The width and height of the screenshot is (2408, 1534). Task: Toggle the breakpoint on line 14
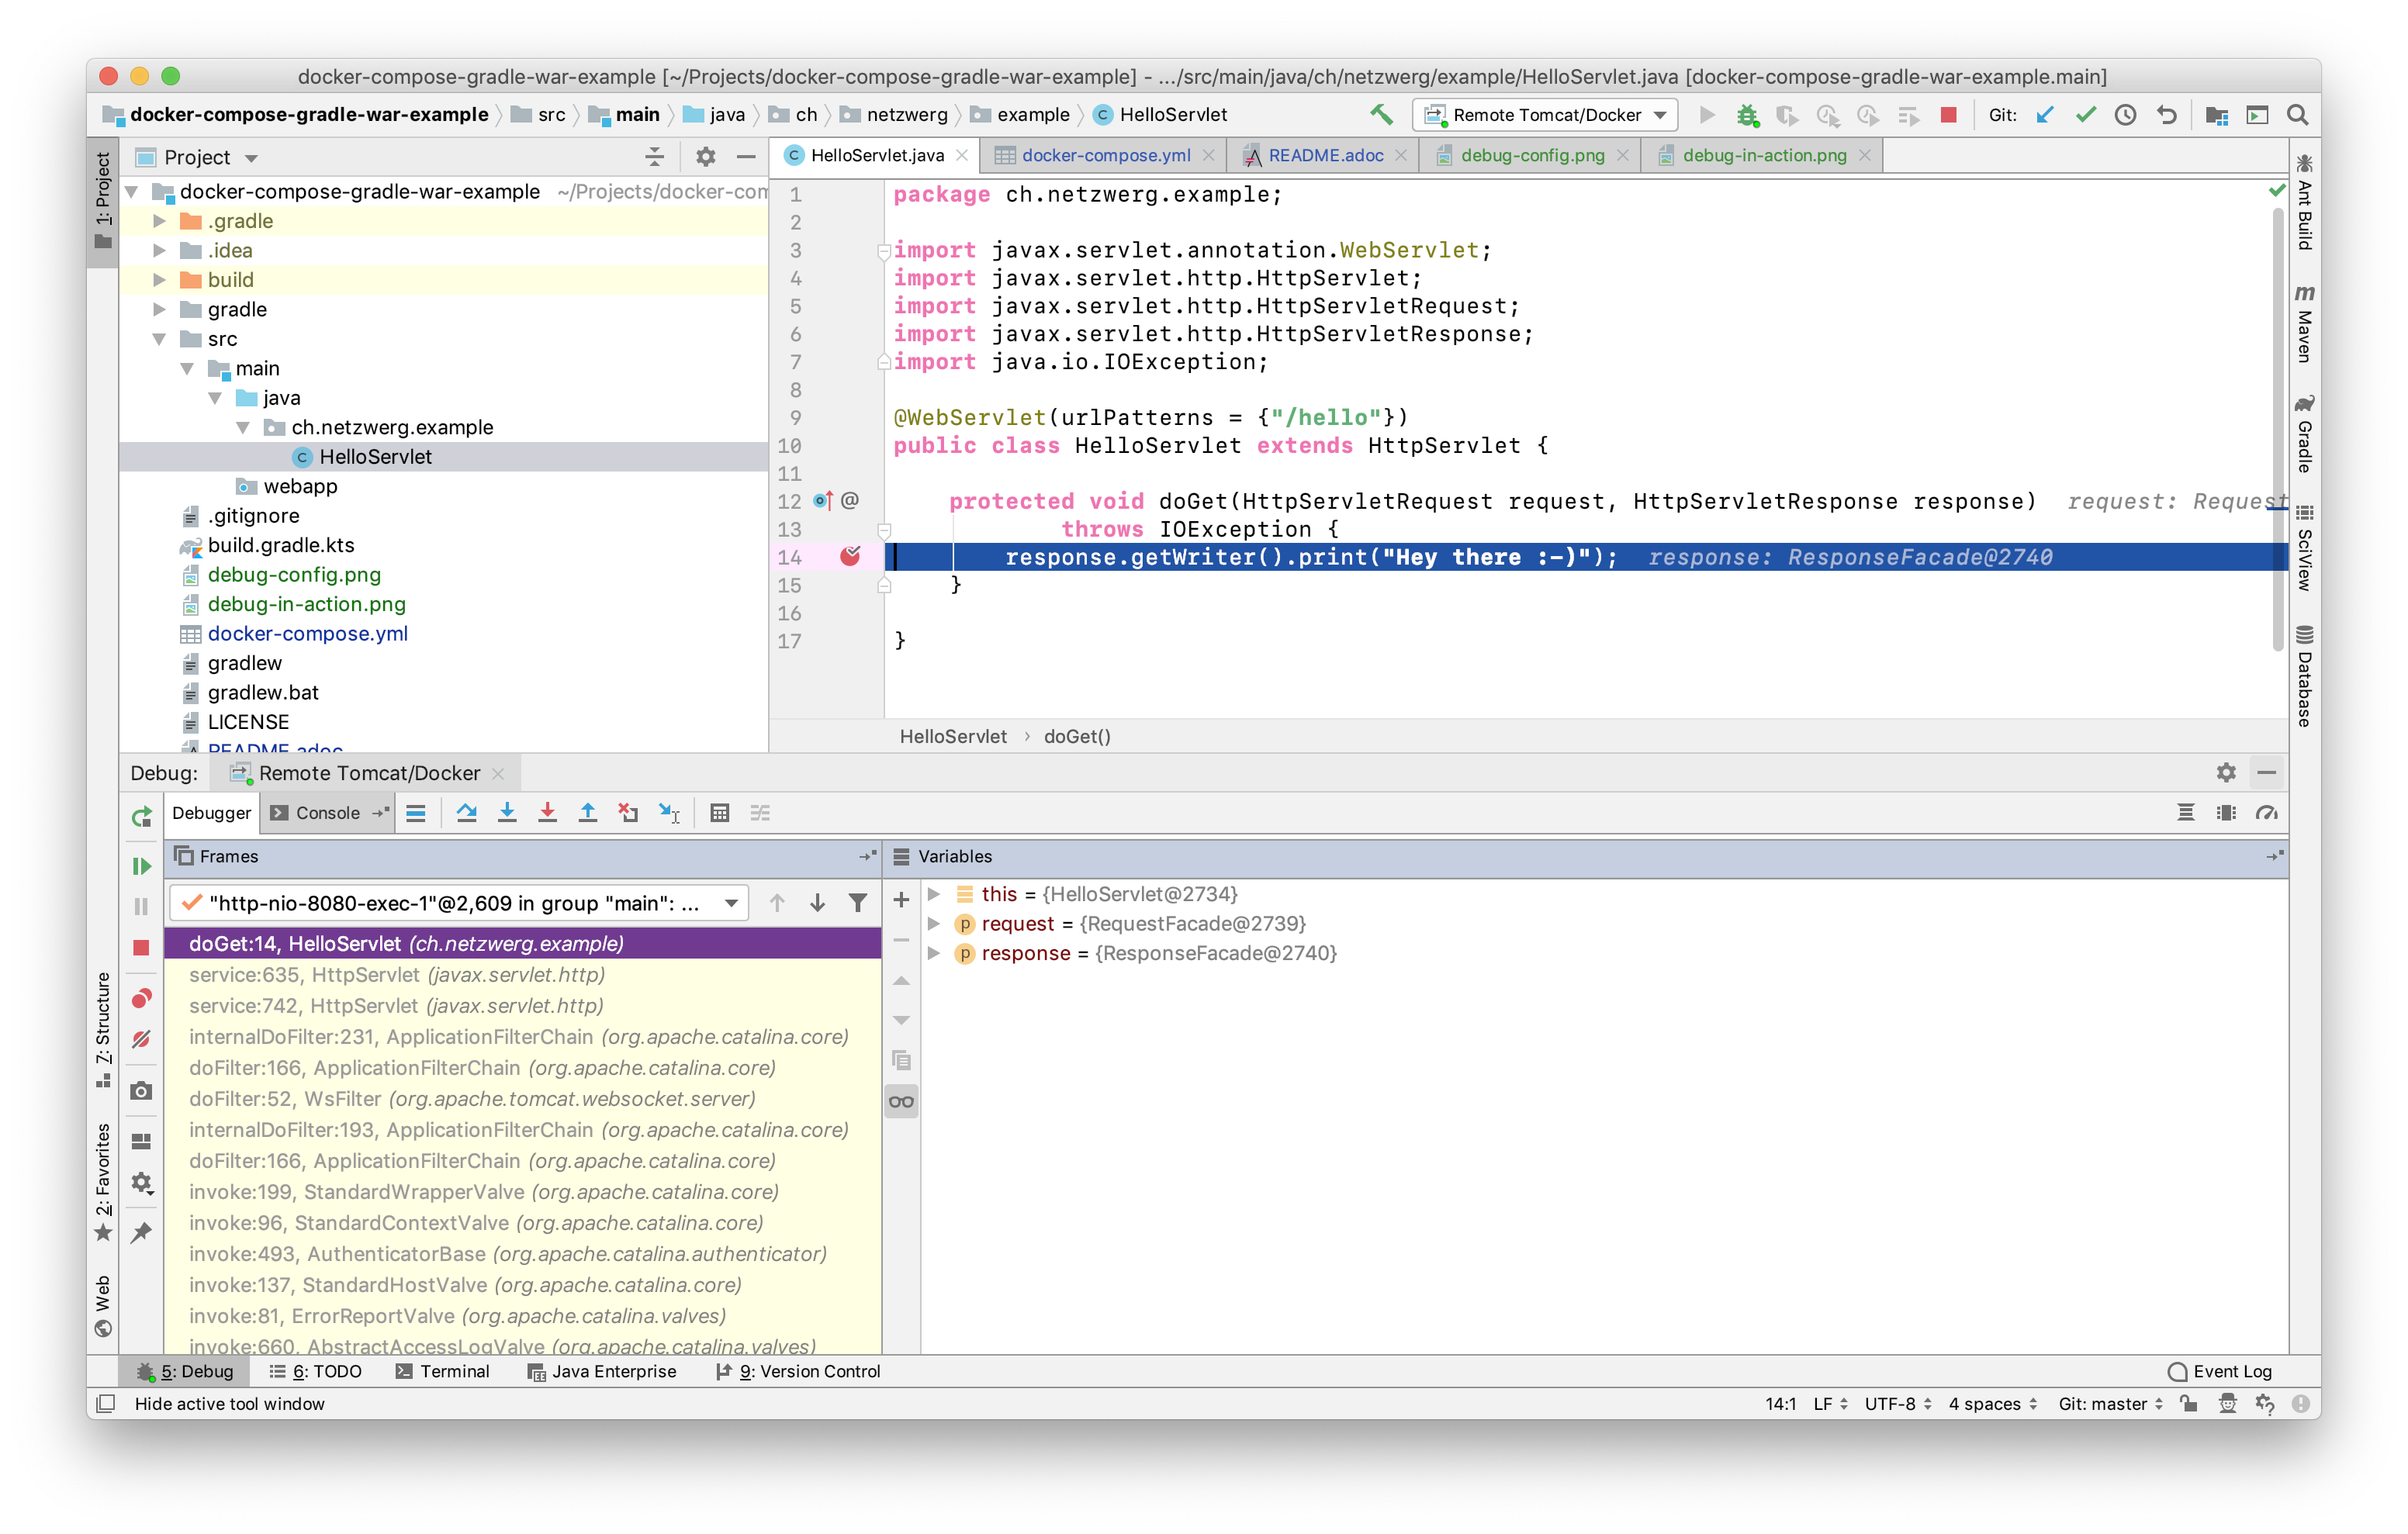[x=850, y=557]
